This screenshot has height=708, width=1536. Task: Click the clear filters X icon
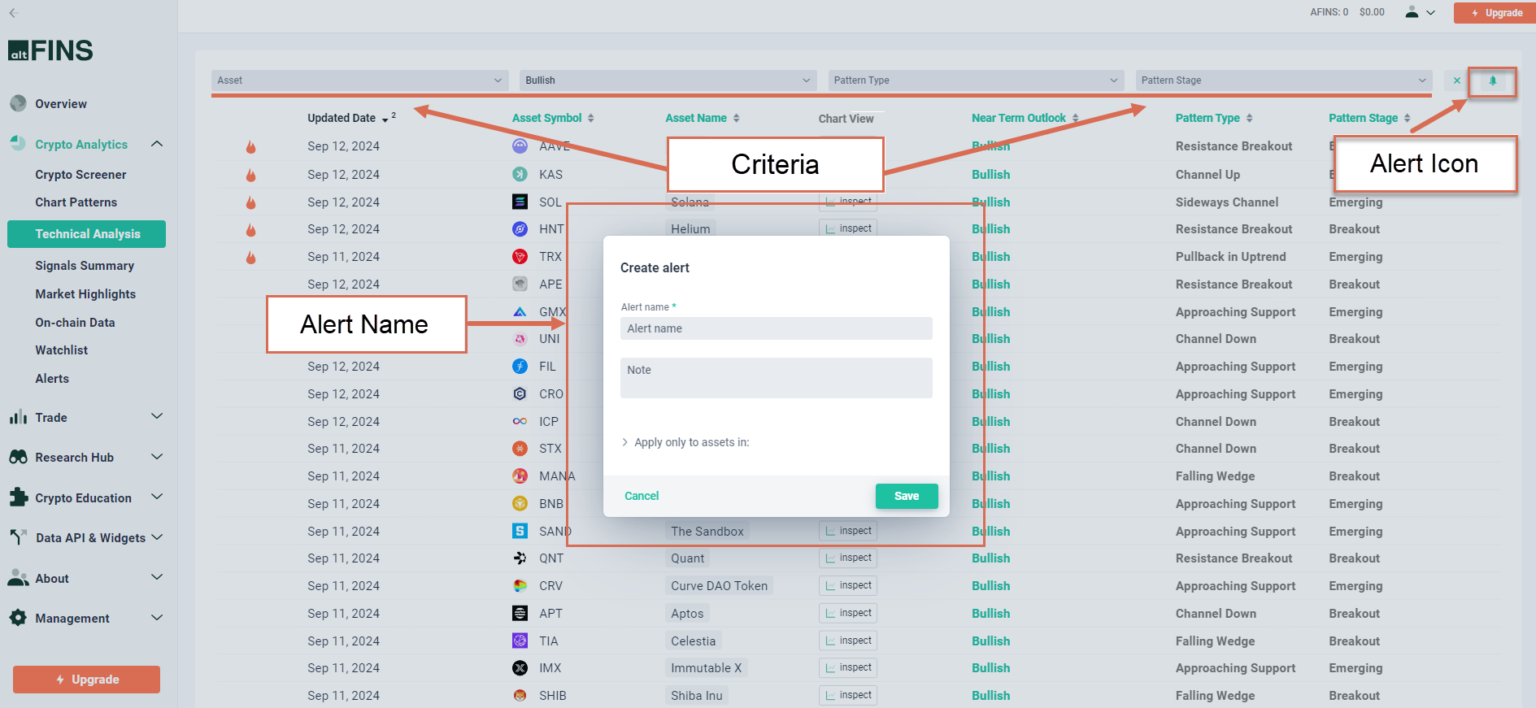(1456, 81)
